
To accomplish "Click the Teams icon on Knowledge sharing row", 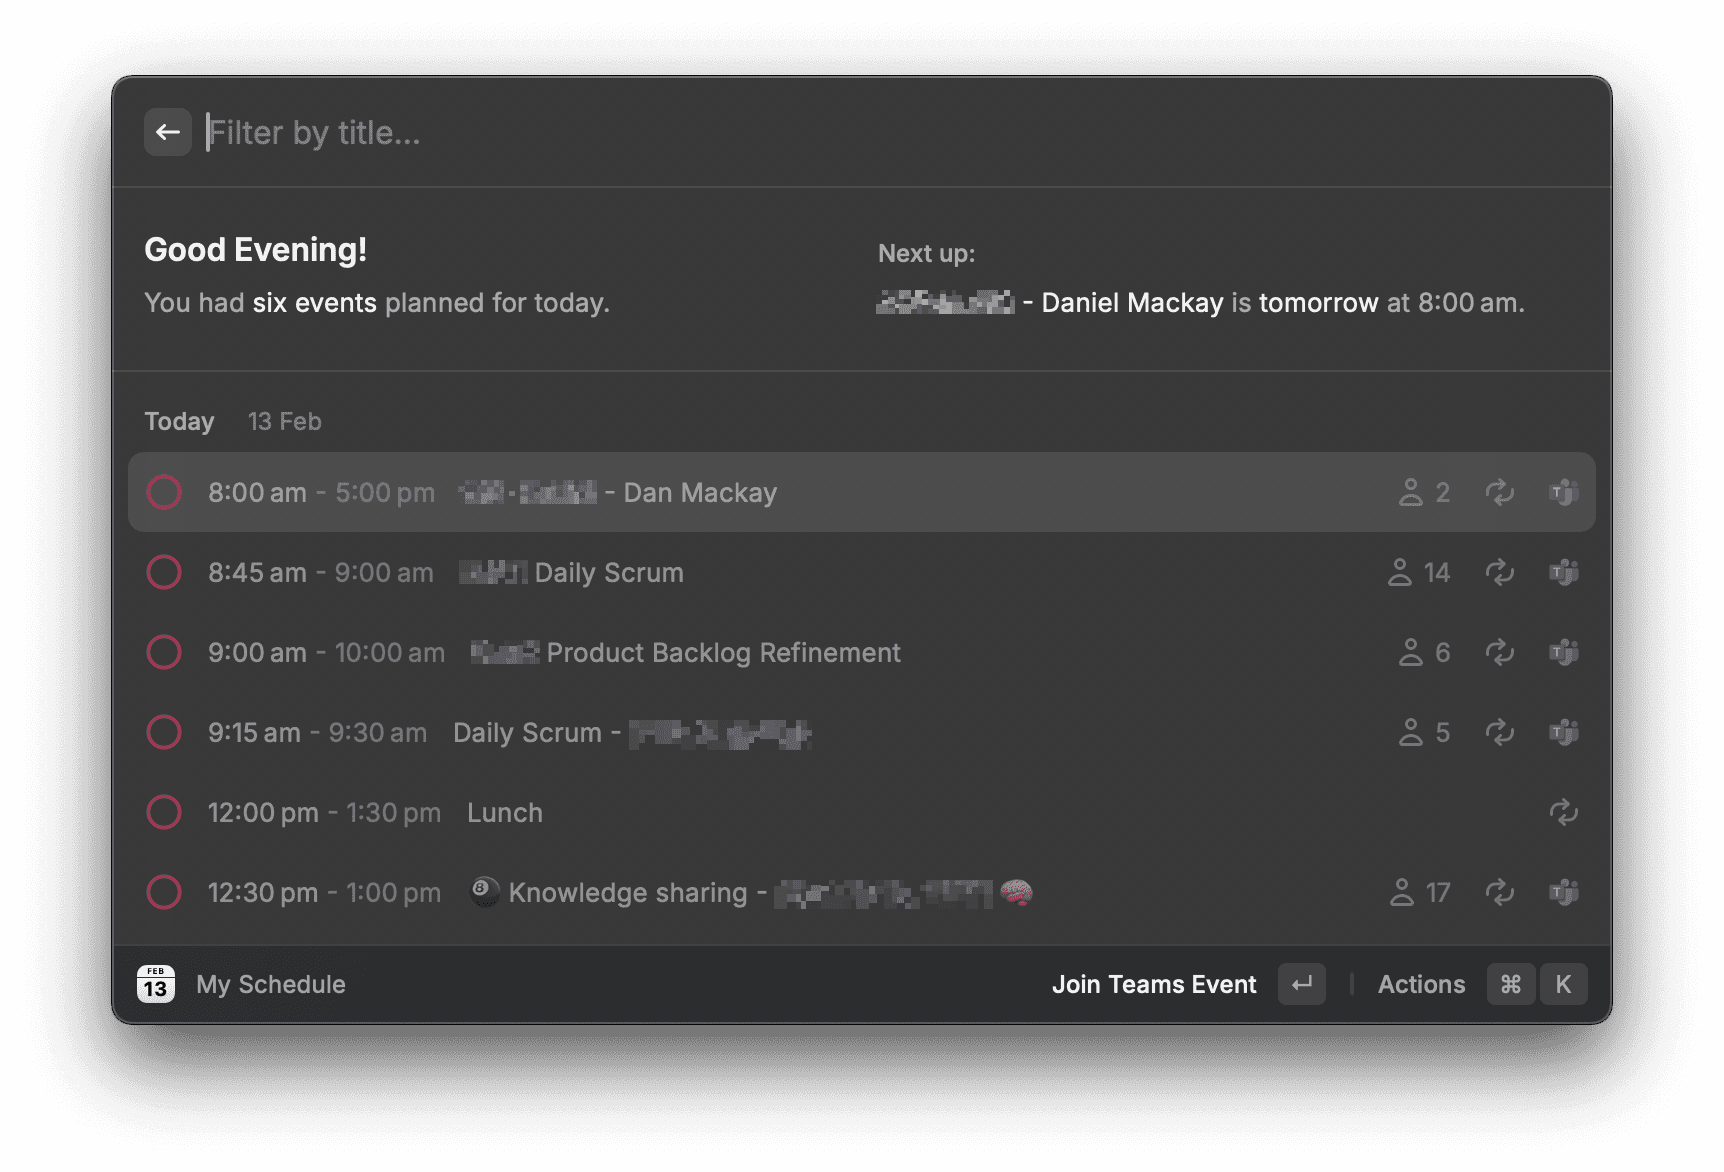I will [x=1564, y=892].
